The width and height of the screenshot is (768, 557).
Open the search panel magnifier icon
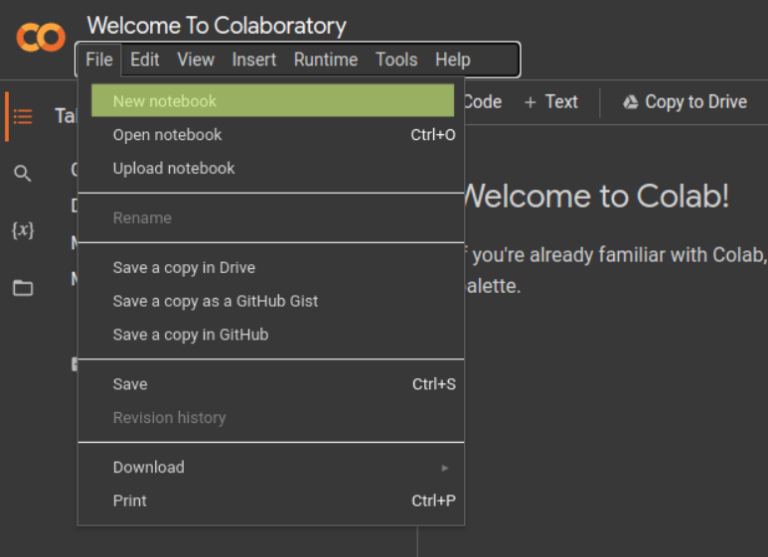click(23, 174)
